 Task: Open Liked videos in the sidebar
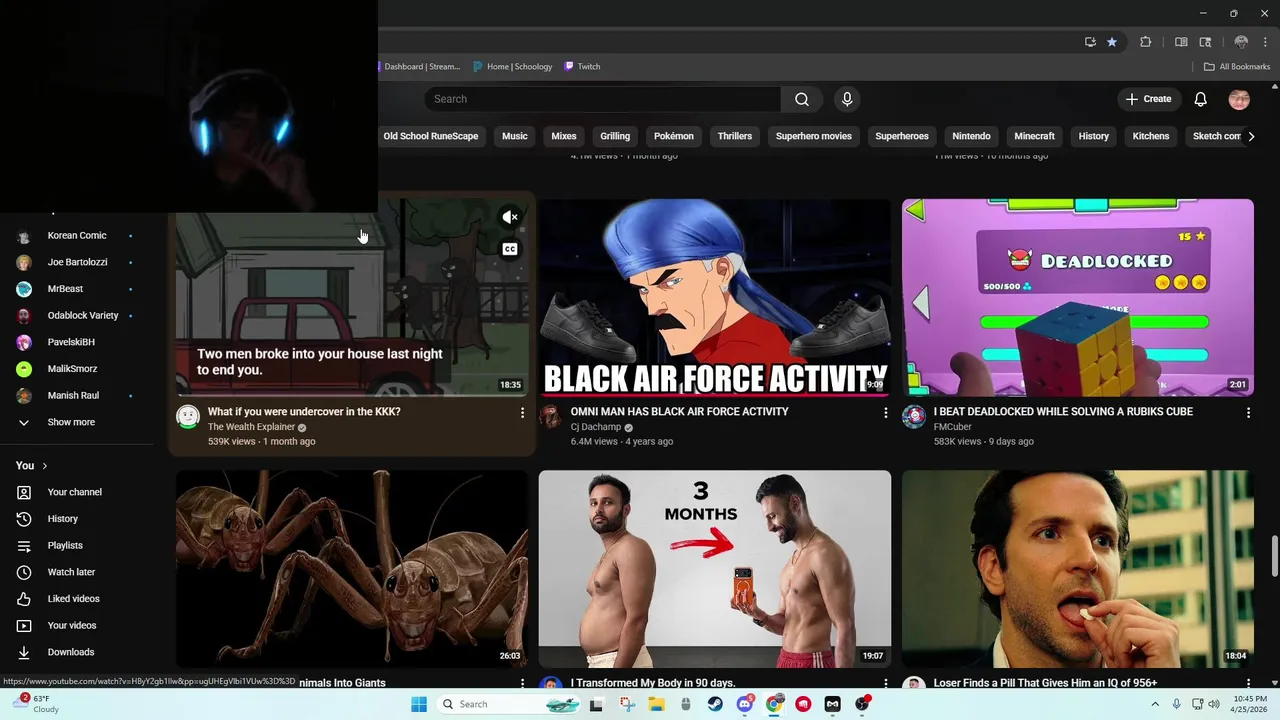point(73,599)
